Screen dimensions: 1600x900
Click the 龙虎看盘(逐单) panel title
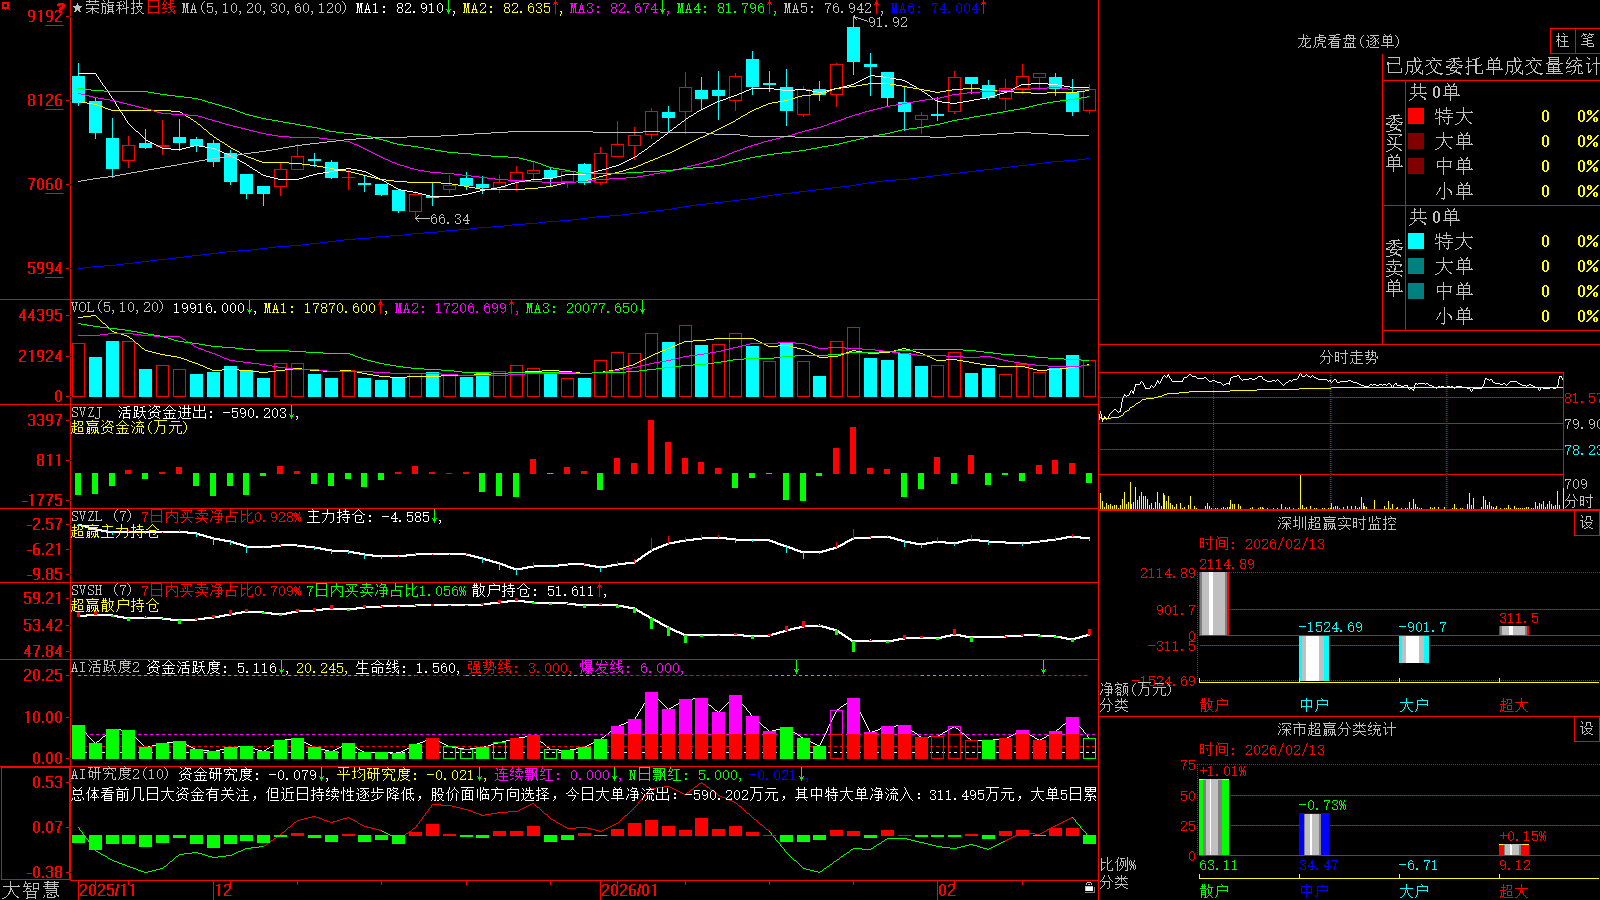click(x=1348, y=41)
